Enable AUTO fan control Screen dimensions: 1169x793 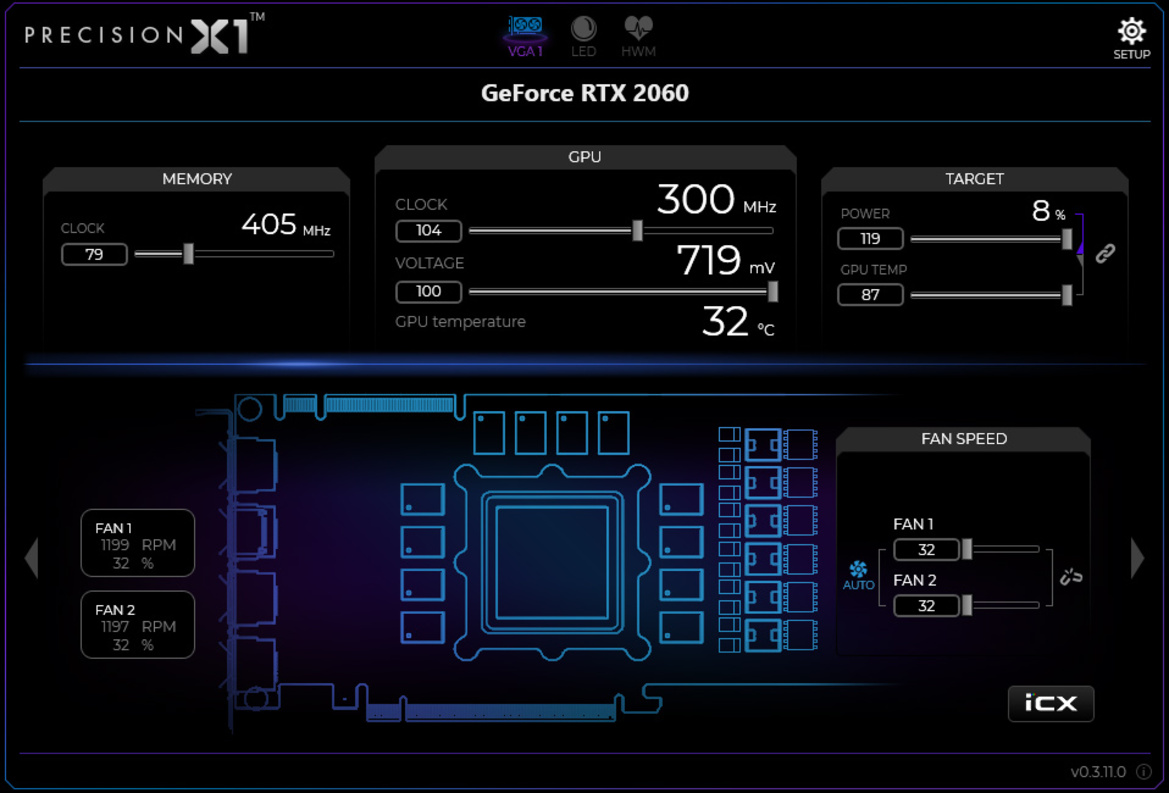coord(858,575)
